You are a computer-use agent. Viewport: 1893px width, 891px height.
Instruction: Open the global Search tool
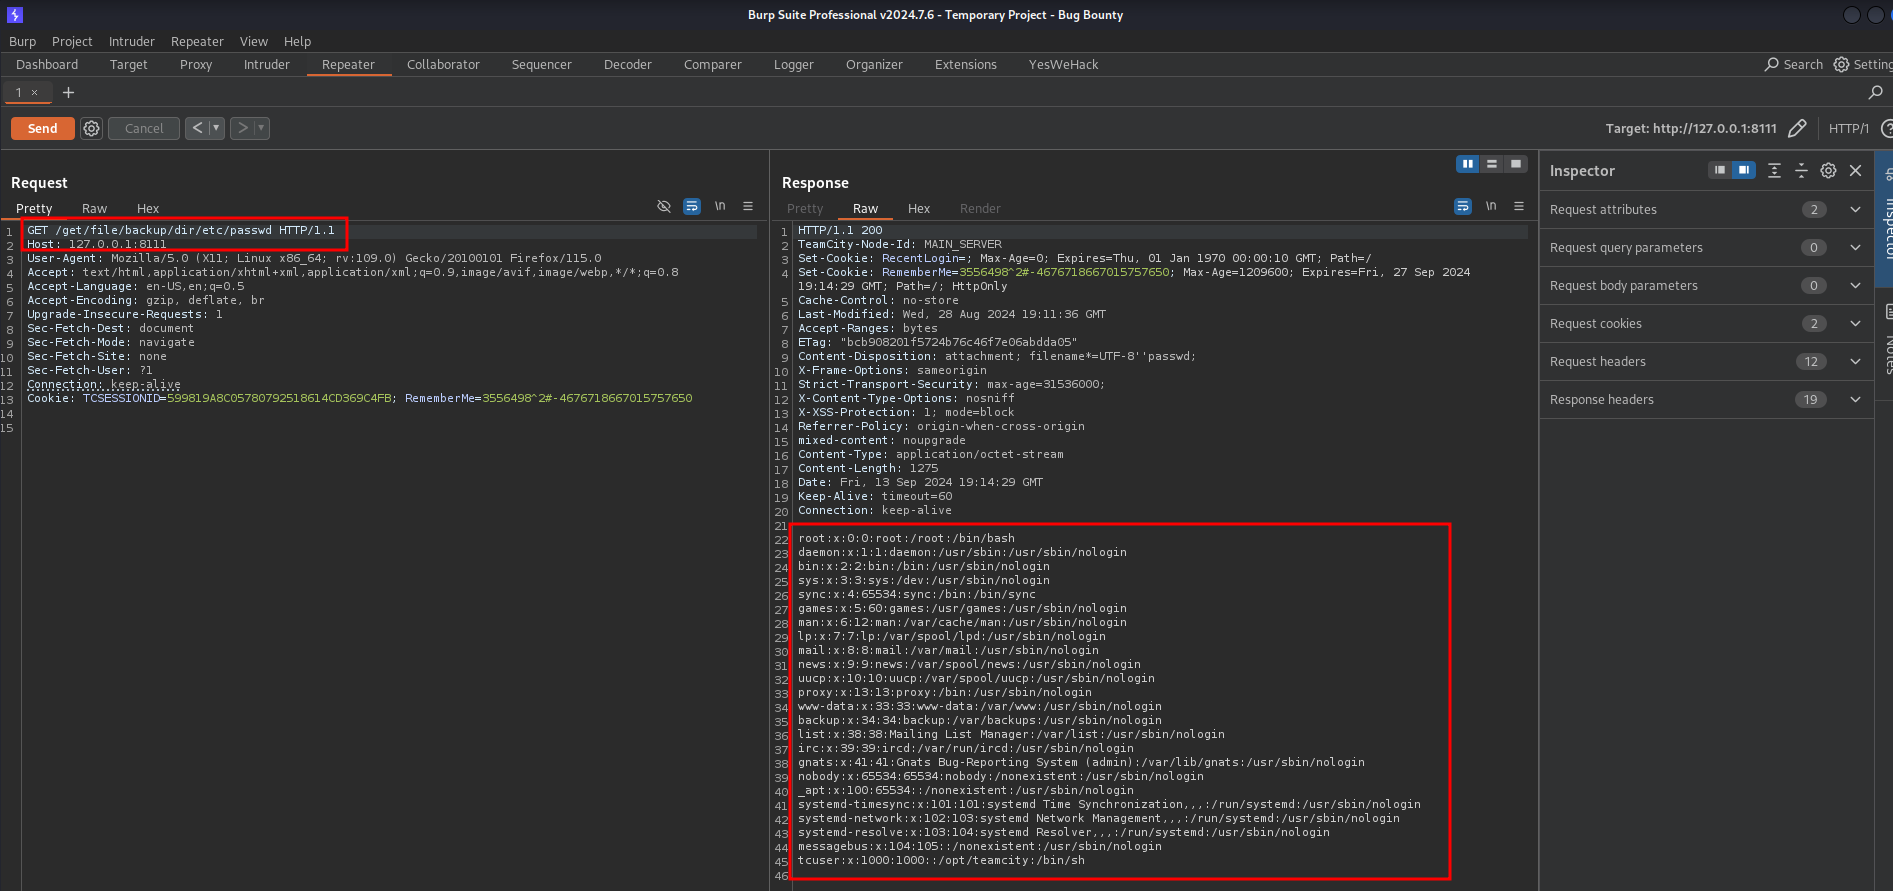point(1794,64)
